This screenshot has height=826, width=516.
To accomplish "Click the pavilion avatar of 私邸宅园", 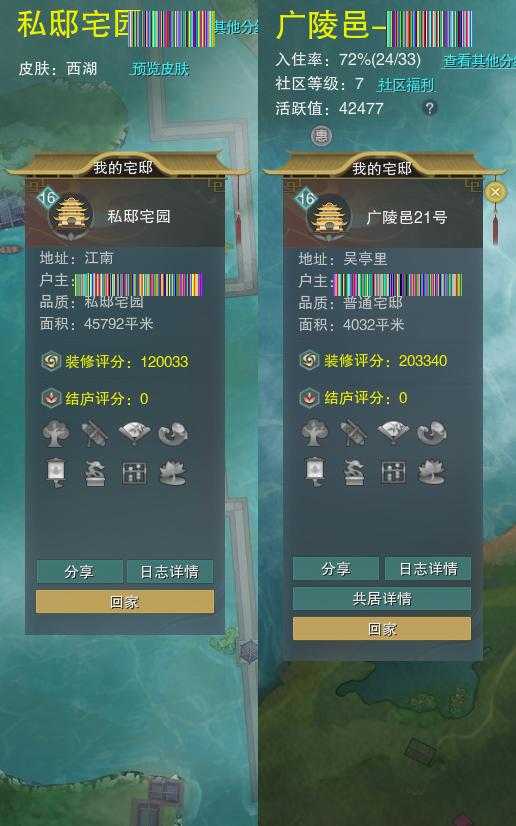I will point(71,215).
